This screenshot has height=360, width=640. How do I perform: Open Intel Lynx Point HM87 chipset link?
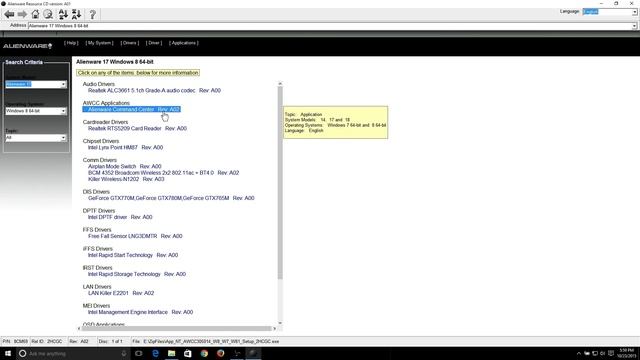(125, 147)
